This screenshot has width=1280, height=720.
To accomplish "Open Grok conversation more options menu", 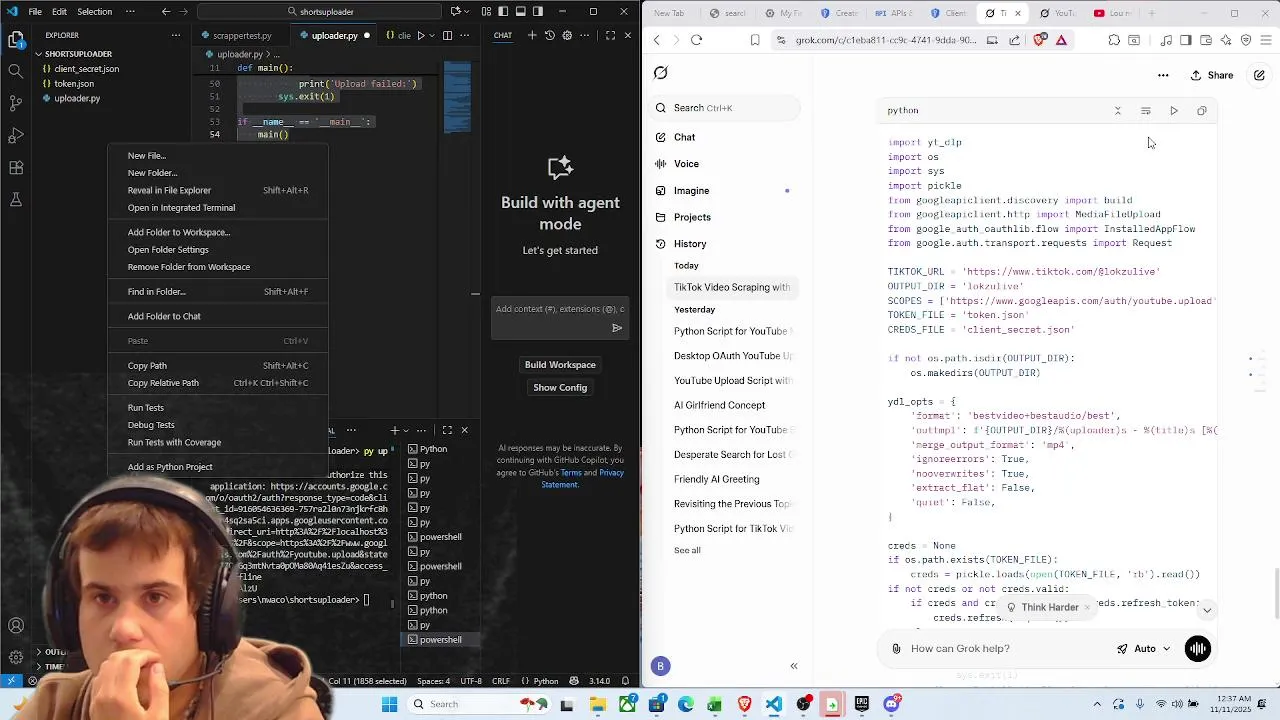I will pos(1163,75).
